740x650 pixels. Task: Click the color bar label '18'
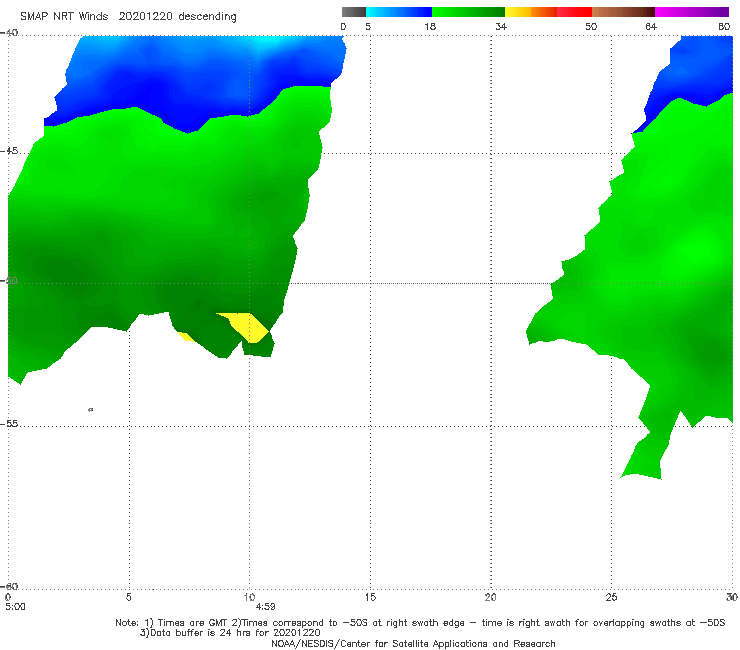coord(430,27)
